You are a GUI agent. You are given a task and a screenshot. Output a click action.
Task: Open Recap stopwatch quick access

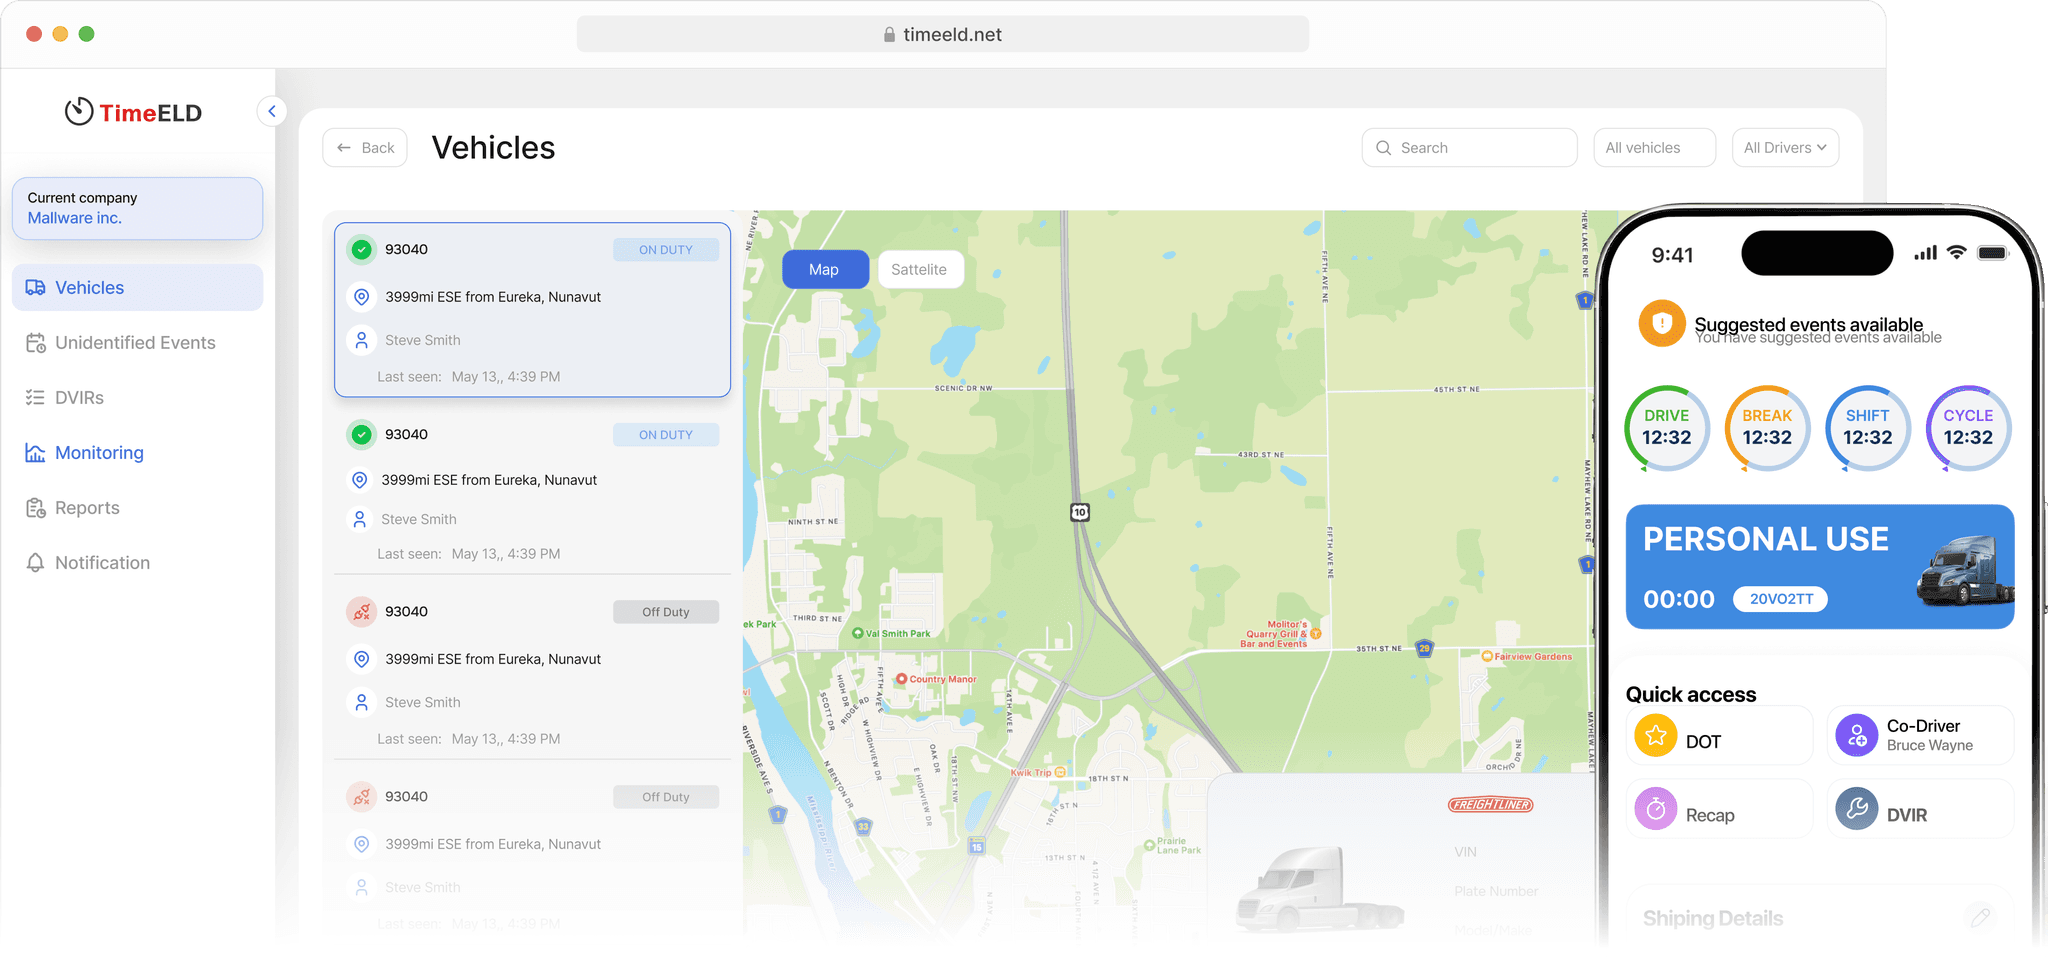[1656, 809]
